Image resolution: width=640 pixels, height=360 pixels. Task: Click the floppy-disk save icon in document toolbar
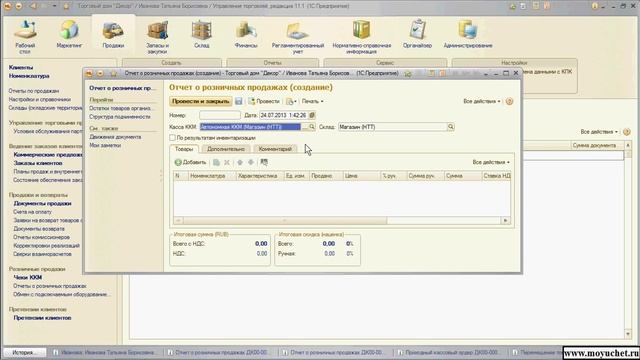click(x=239, y=101)
